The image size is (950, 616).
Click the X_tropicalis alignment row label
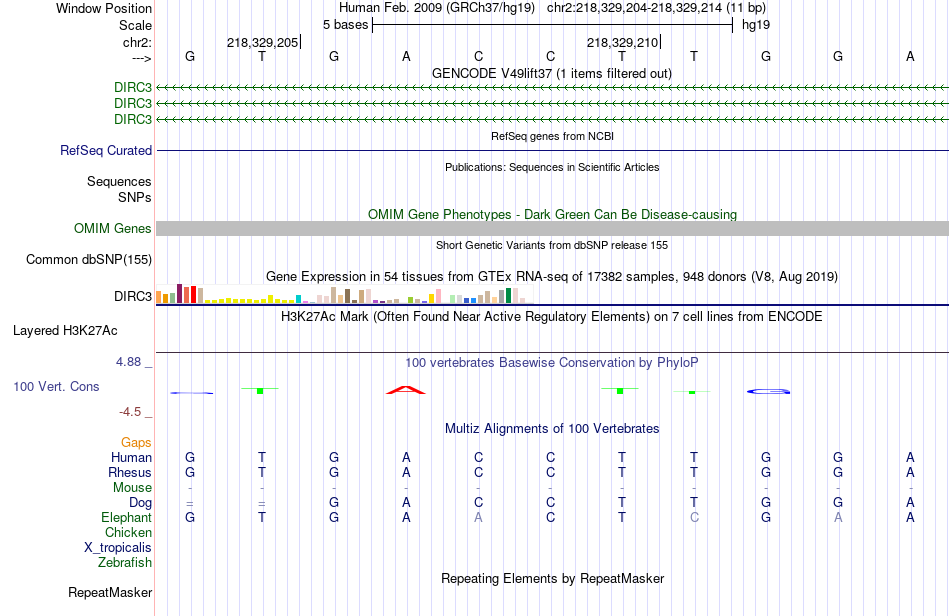click(118, 548)
